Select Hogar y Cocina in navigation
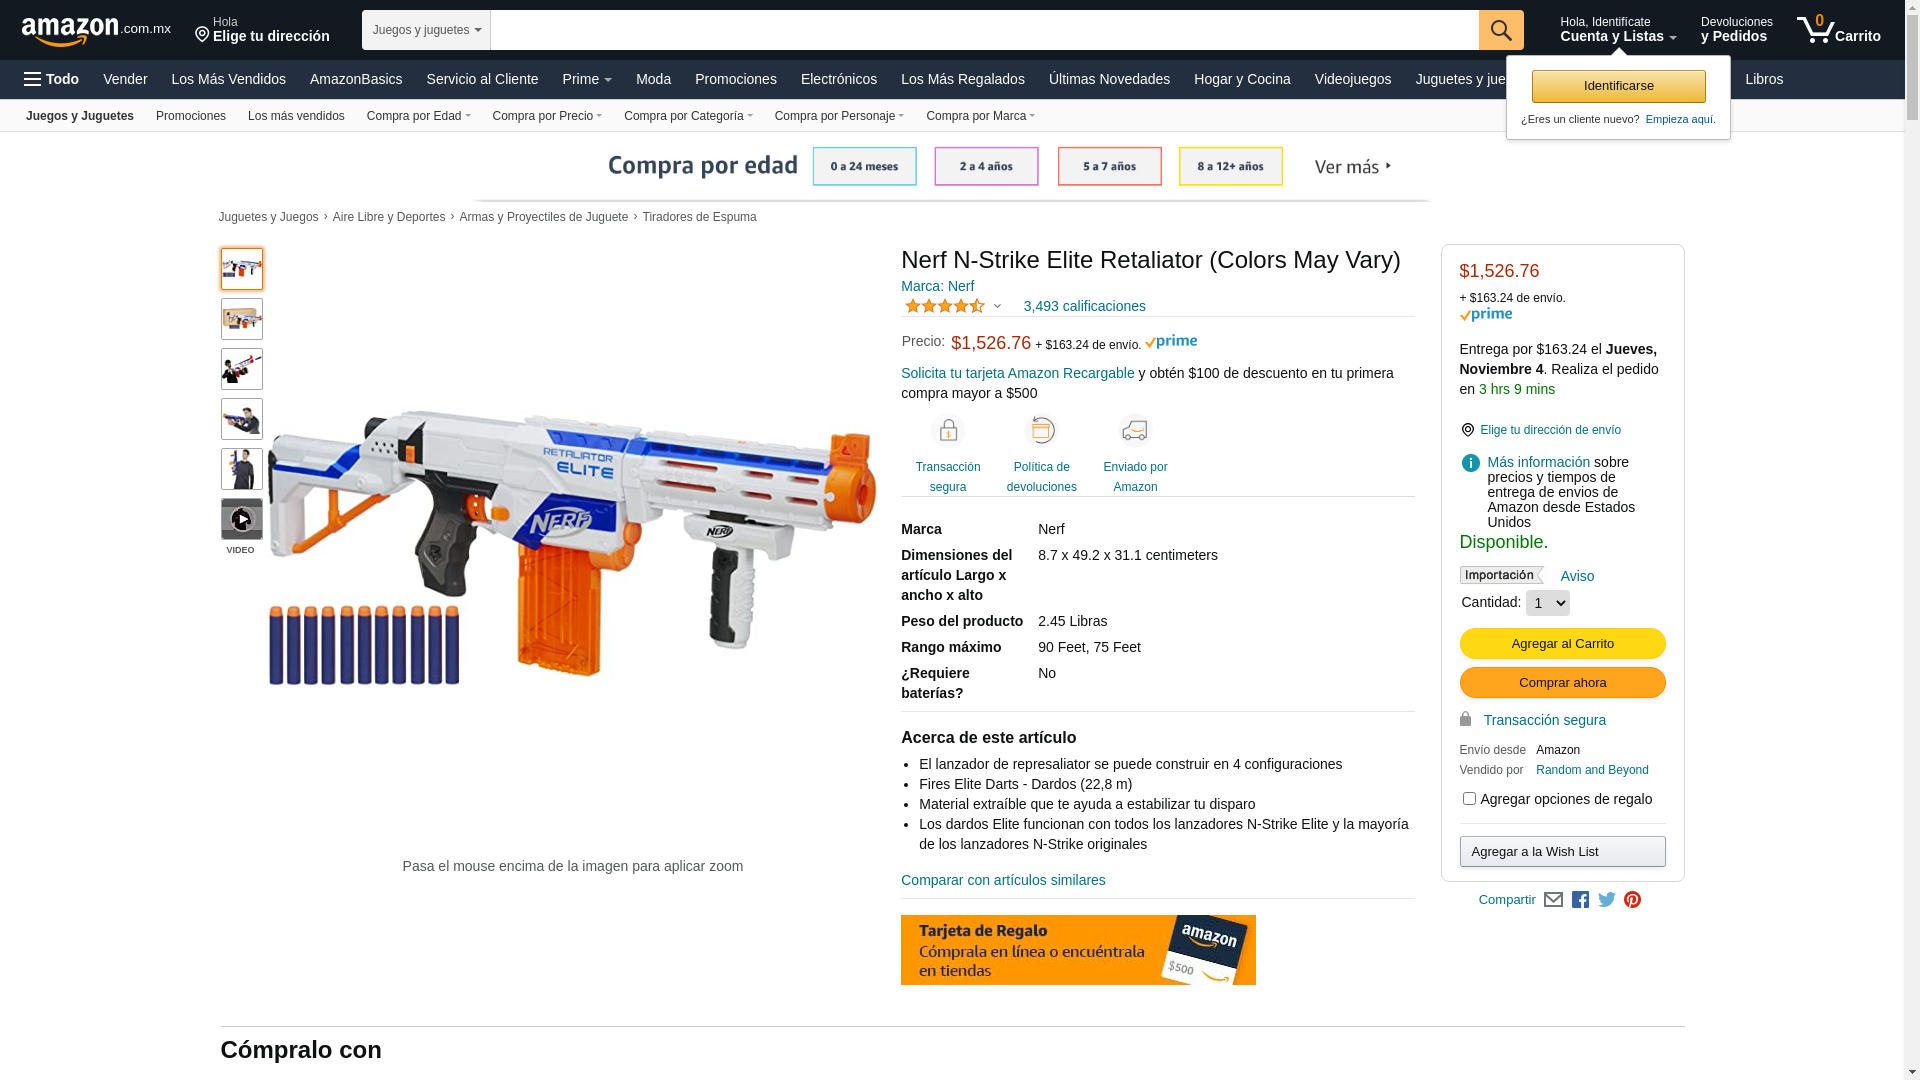Screen dimensions: 1920x1080 tap(1242, 79)
